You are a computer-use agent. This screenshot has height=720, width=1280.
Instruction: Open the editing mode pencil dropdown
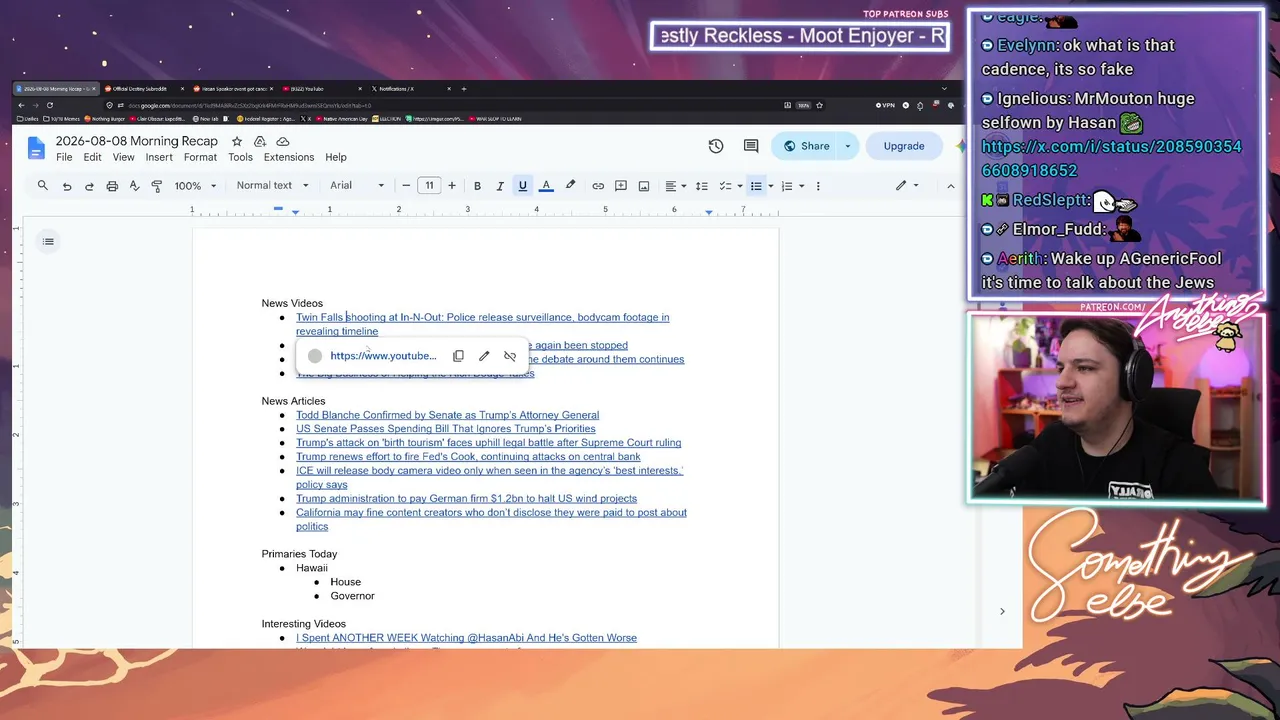(907, 186)
